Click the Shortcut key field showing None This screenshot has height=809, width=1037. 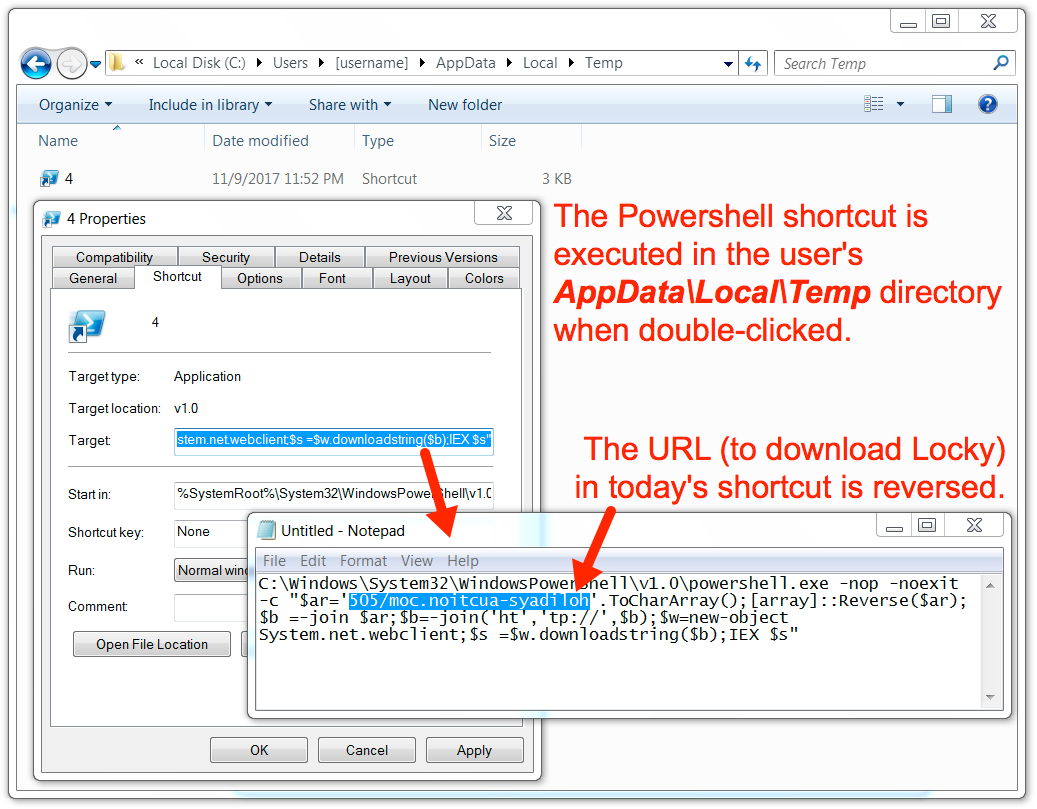pos(212,532)
